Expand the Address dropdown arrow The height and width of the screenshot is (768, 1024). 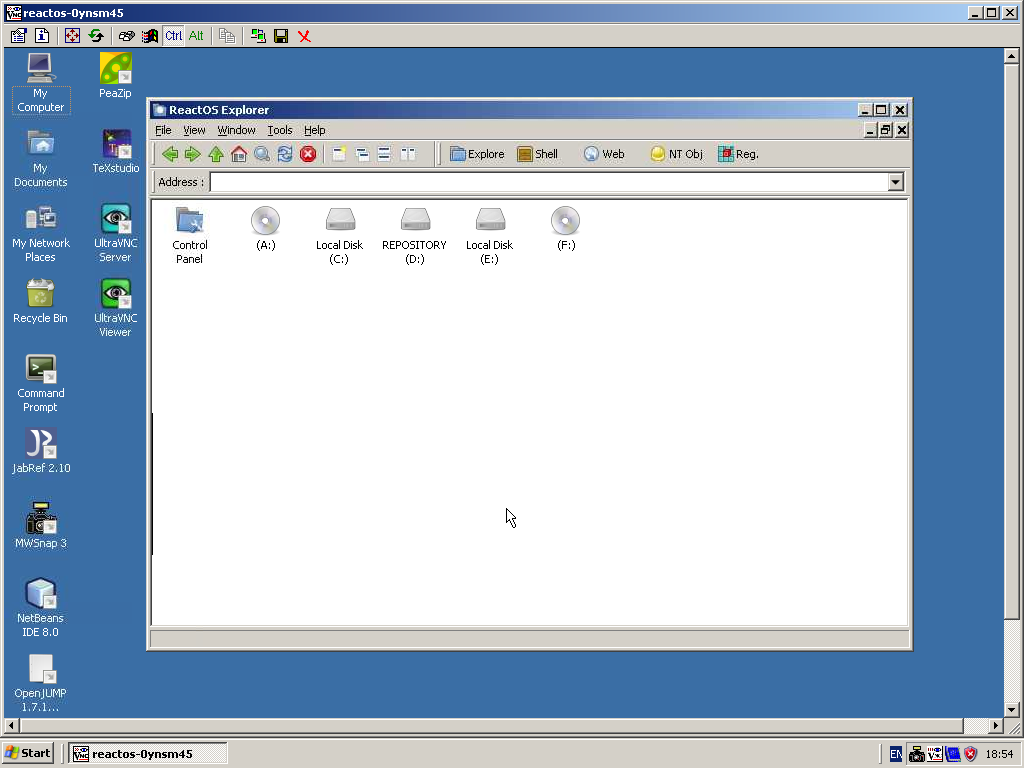(896, 182)
